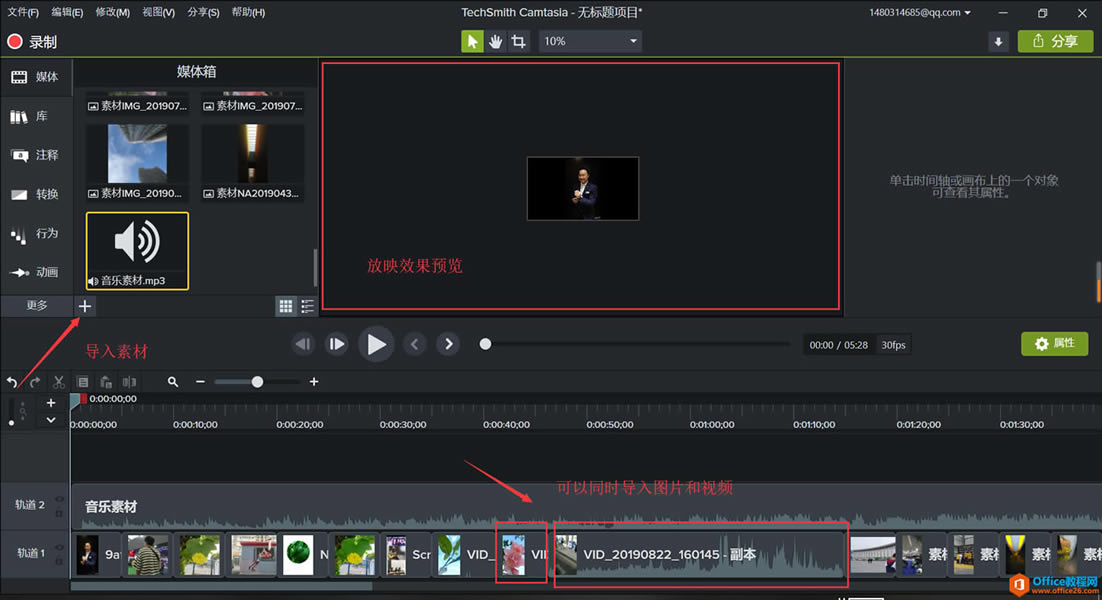The image size is (1102, 600).
Task: Expand the 更多 tools entry
Action: 37,306
